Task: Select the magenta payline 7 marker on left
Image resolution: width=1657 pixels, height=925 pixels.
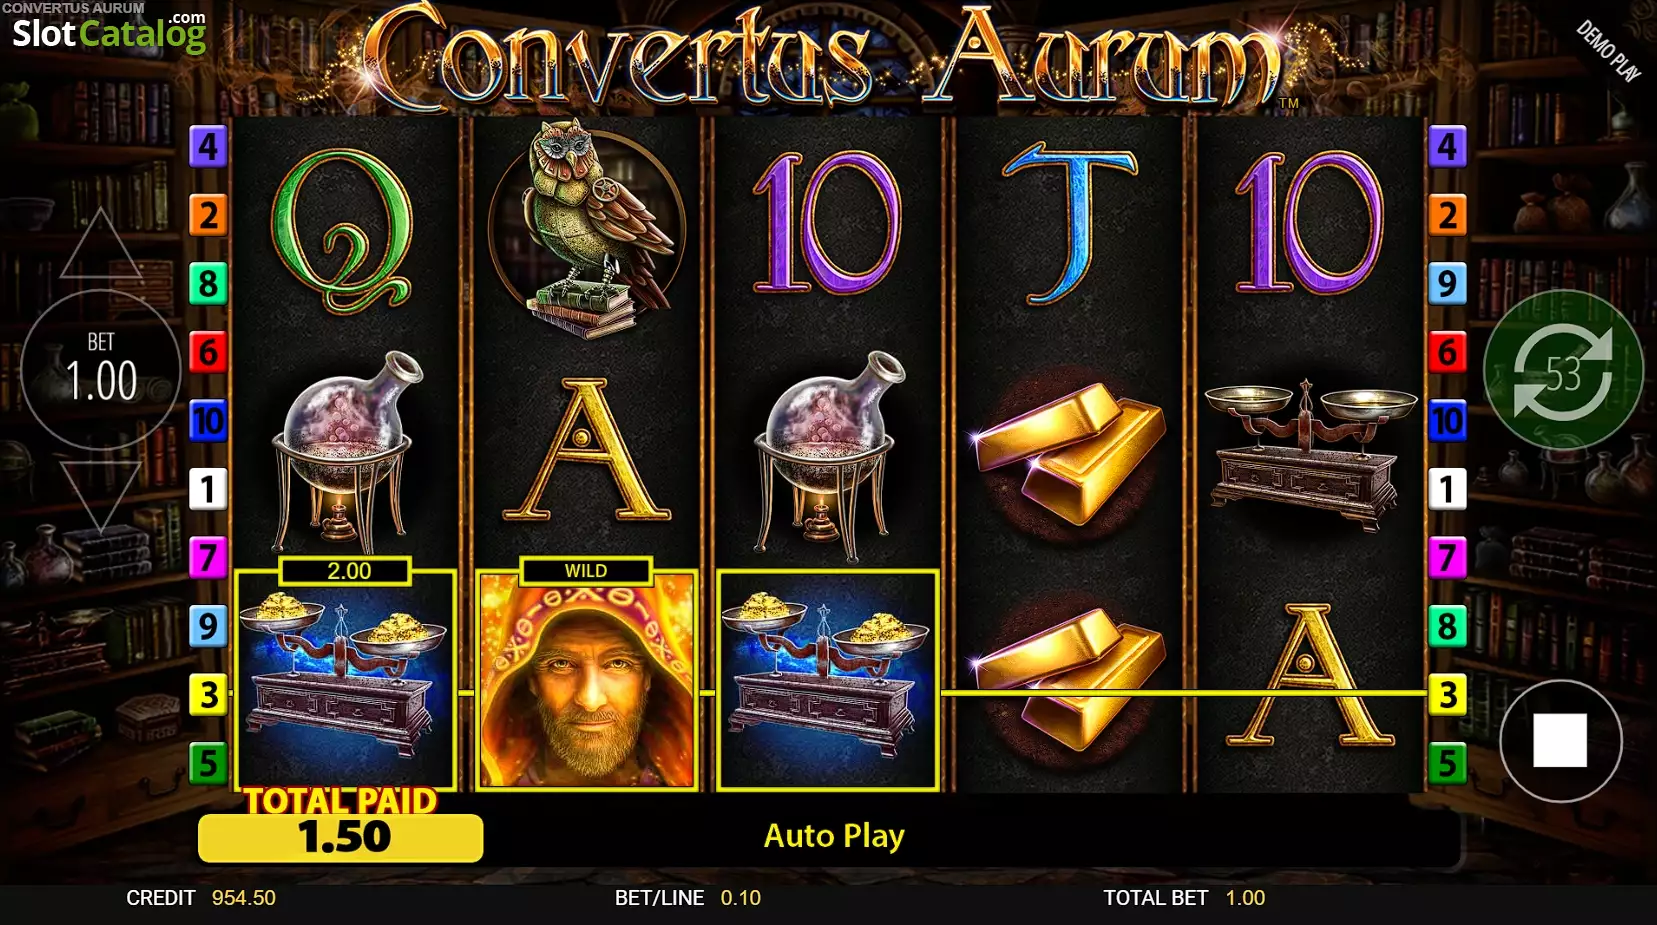Action: click(208, 557)
